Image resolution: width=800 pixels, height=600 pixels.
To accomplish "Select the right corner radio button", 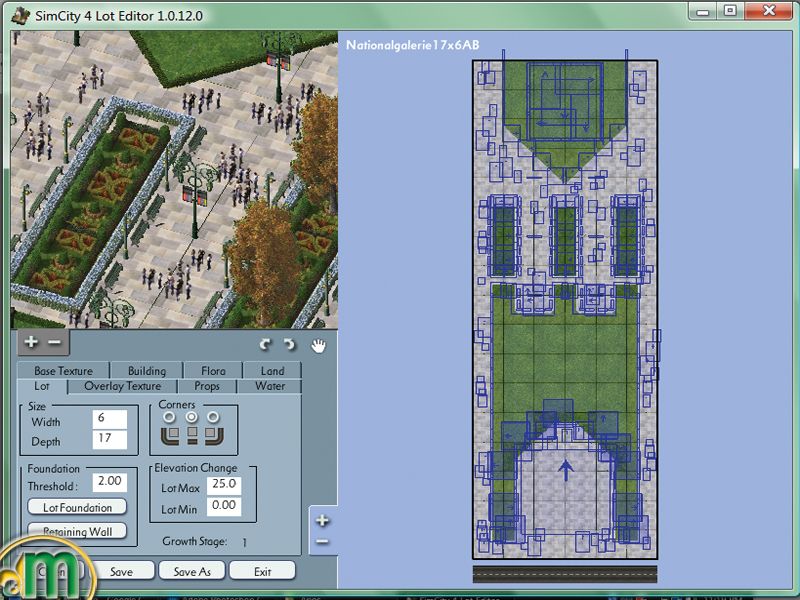I will click(213, 417).
